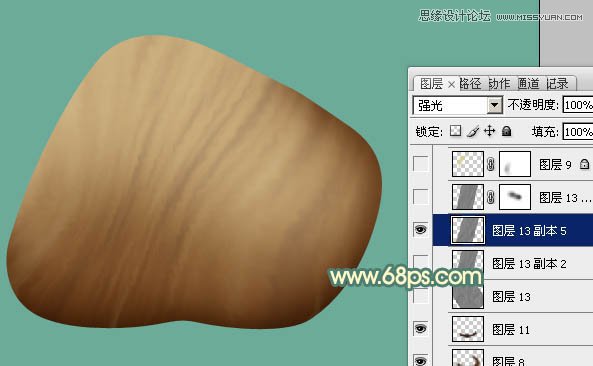Show hidden masked 图层 13 copy layer
The height and width of the screenshot is (366, 593).
[421, 197]
